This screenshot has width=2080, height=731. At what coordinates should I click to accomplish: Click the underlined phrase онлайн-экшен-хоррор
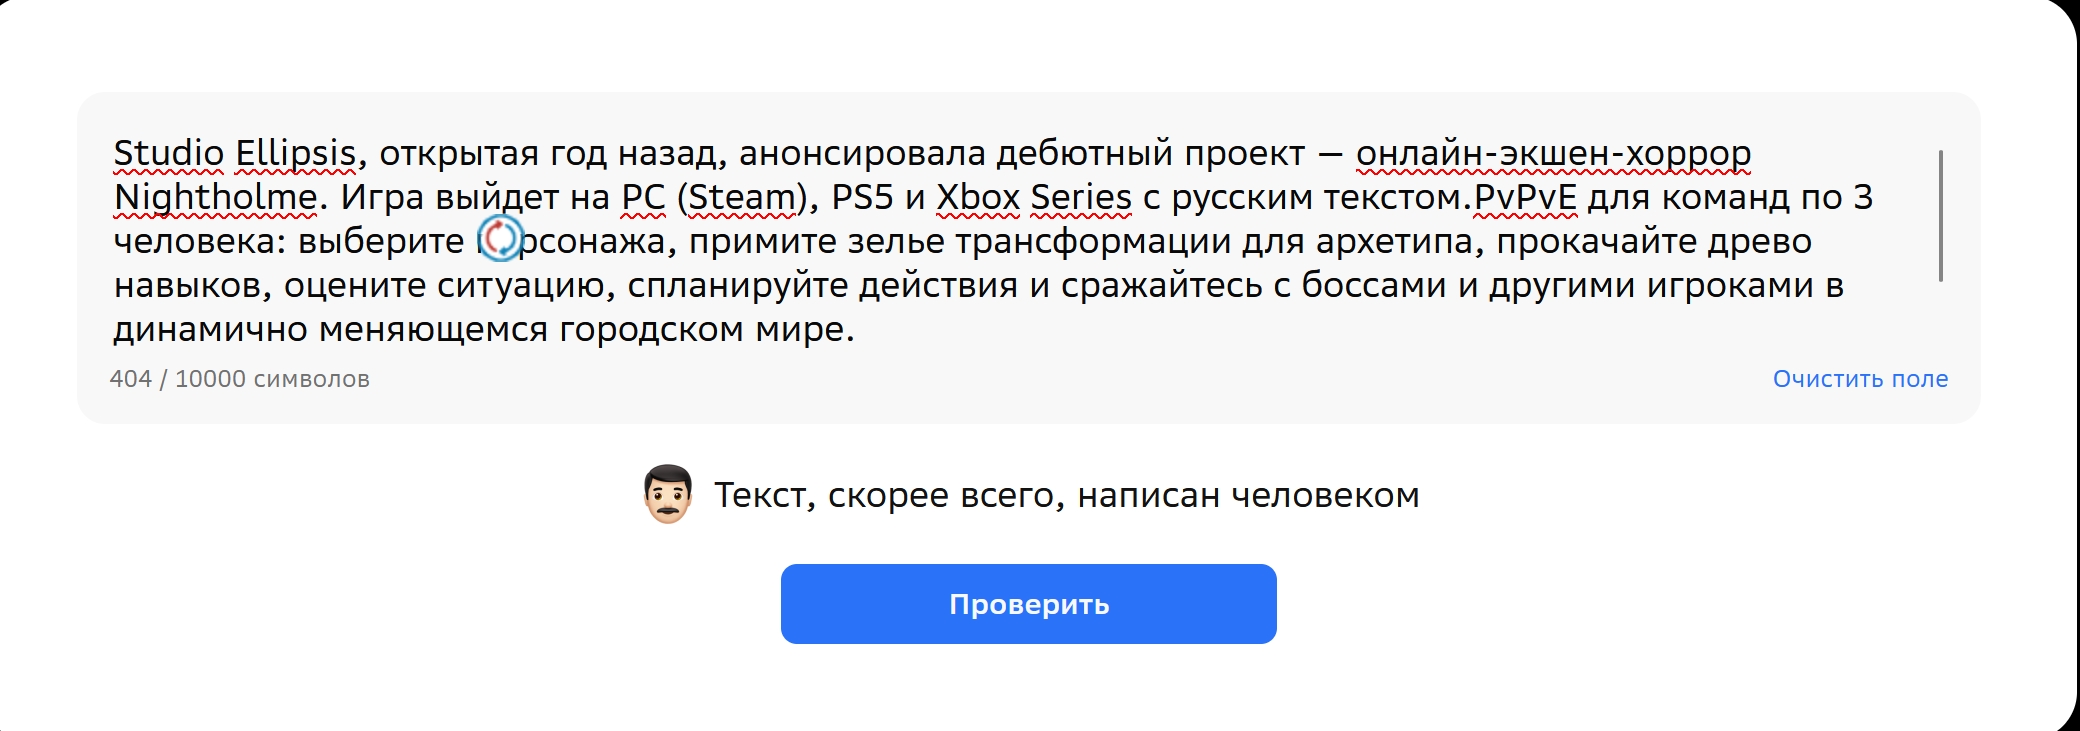(x=1553, y=153)
